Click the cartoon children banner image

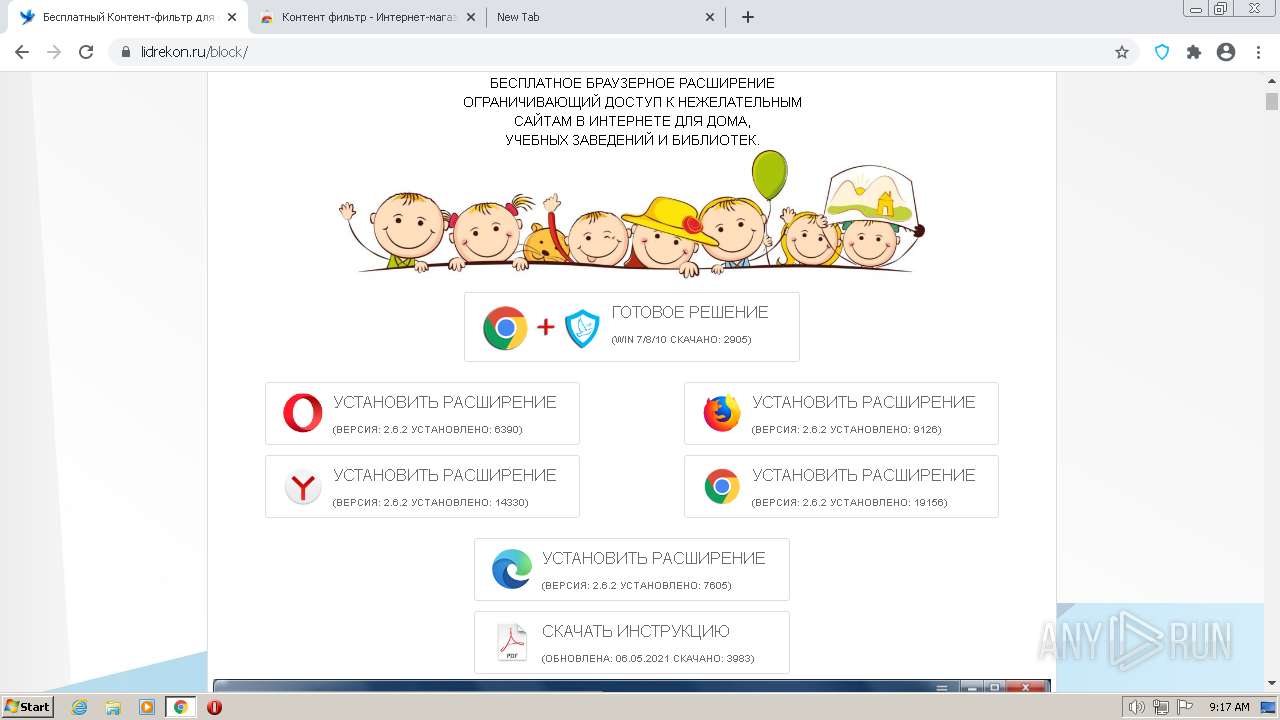pyautogui.click(x=632, y=215)
